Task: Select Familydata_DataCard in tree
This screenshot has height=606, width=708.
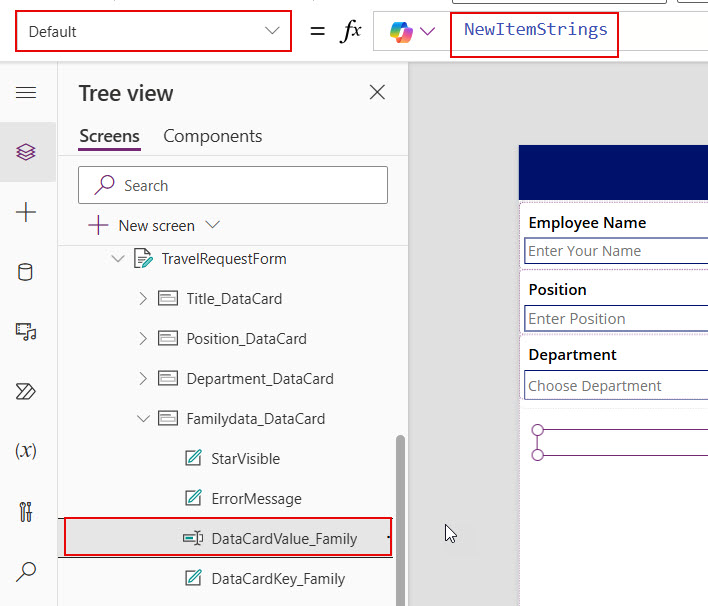Action: coord(256,419)
